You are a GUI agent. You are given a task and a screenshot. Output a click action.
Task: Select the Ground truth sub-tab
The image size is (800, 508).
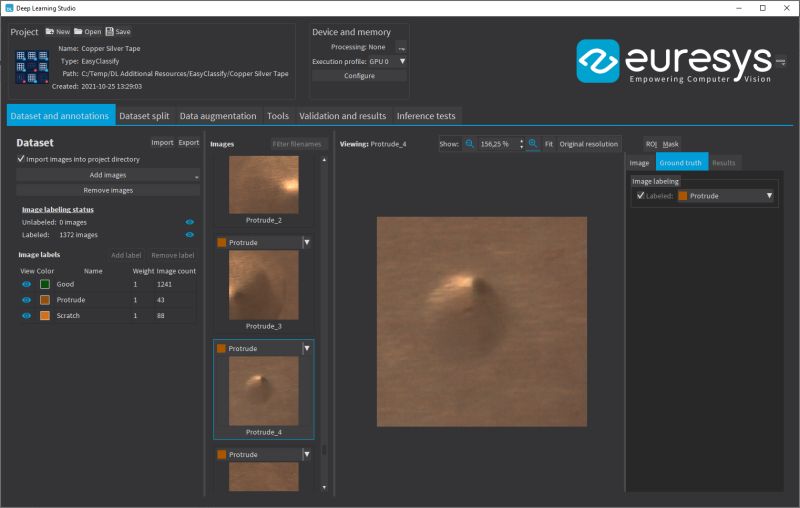pyautogui.click(x=681, y=163)
